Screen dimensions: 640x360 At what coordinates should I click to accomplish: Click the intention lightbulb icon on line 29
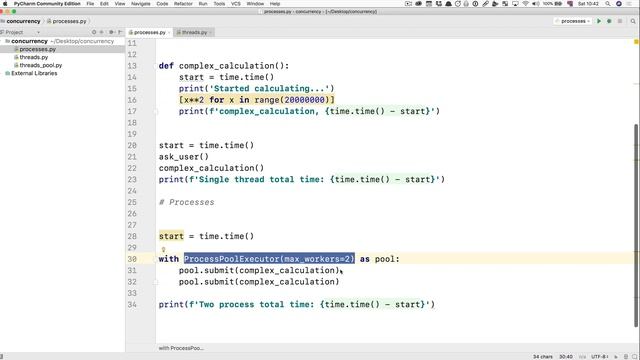[163, 249]
